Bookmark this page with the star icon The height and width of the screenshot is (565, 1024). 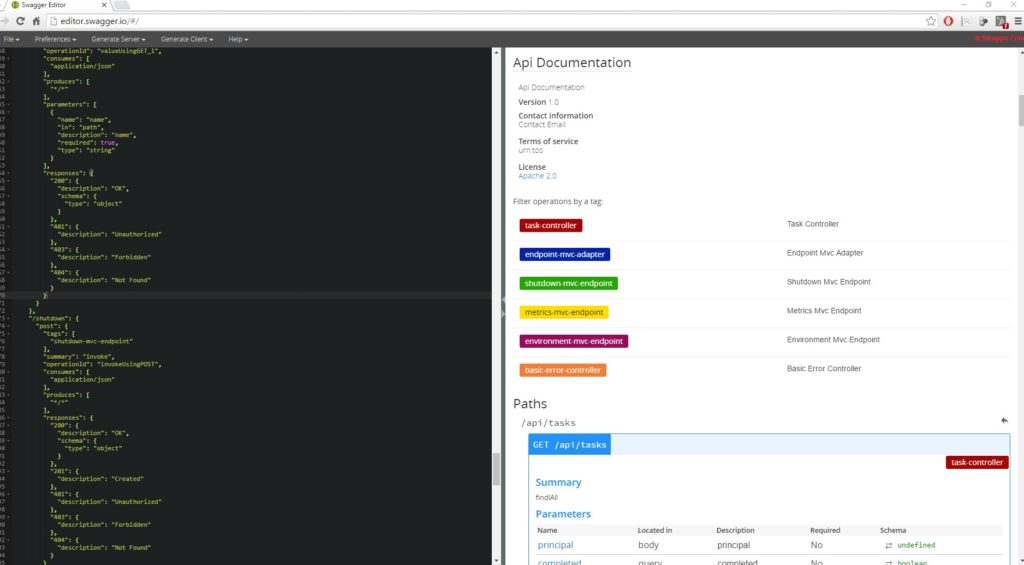[x=931, y=21]
